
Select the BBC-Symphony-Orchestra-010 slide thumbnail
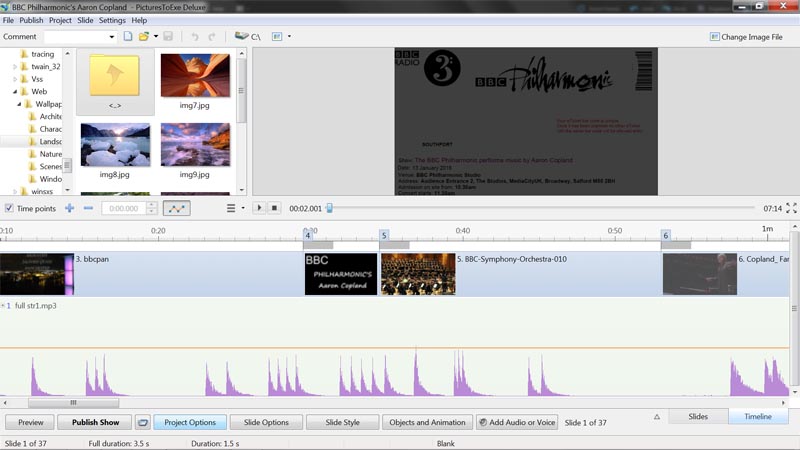click(418, 274)
